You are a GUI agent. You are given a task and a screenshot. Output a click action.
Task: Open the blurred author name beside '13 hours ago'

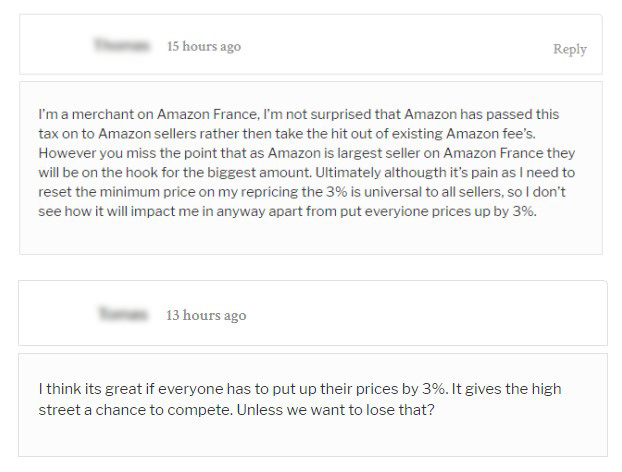click(123, 314)
